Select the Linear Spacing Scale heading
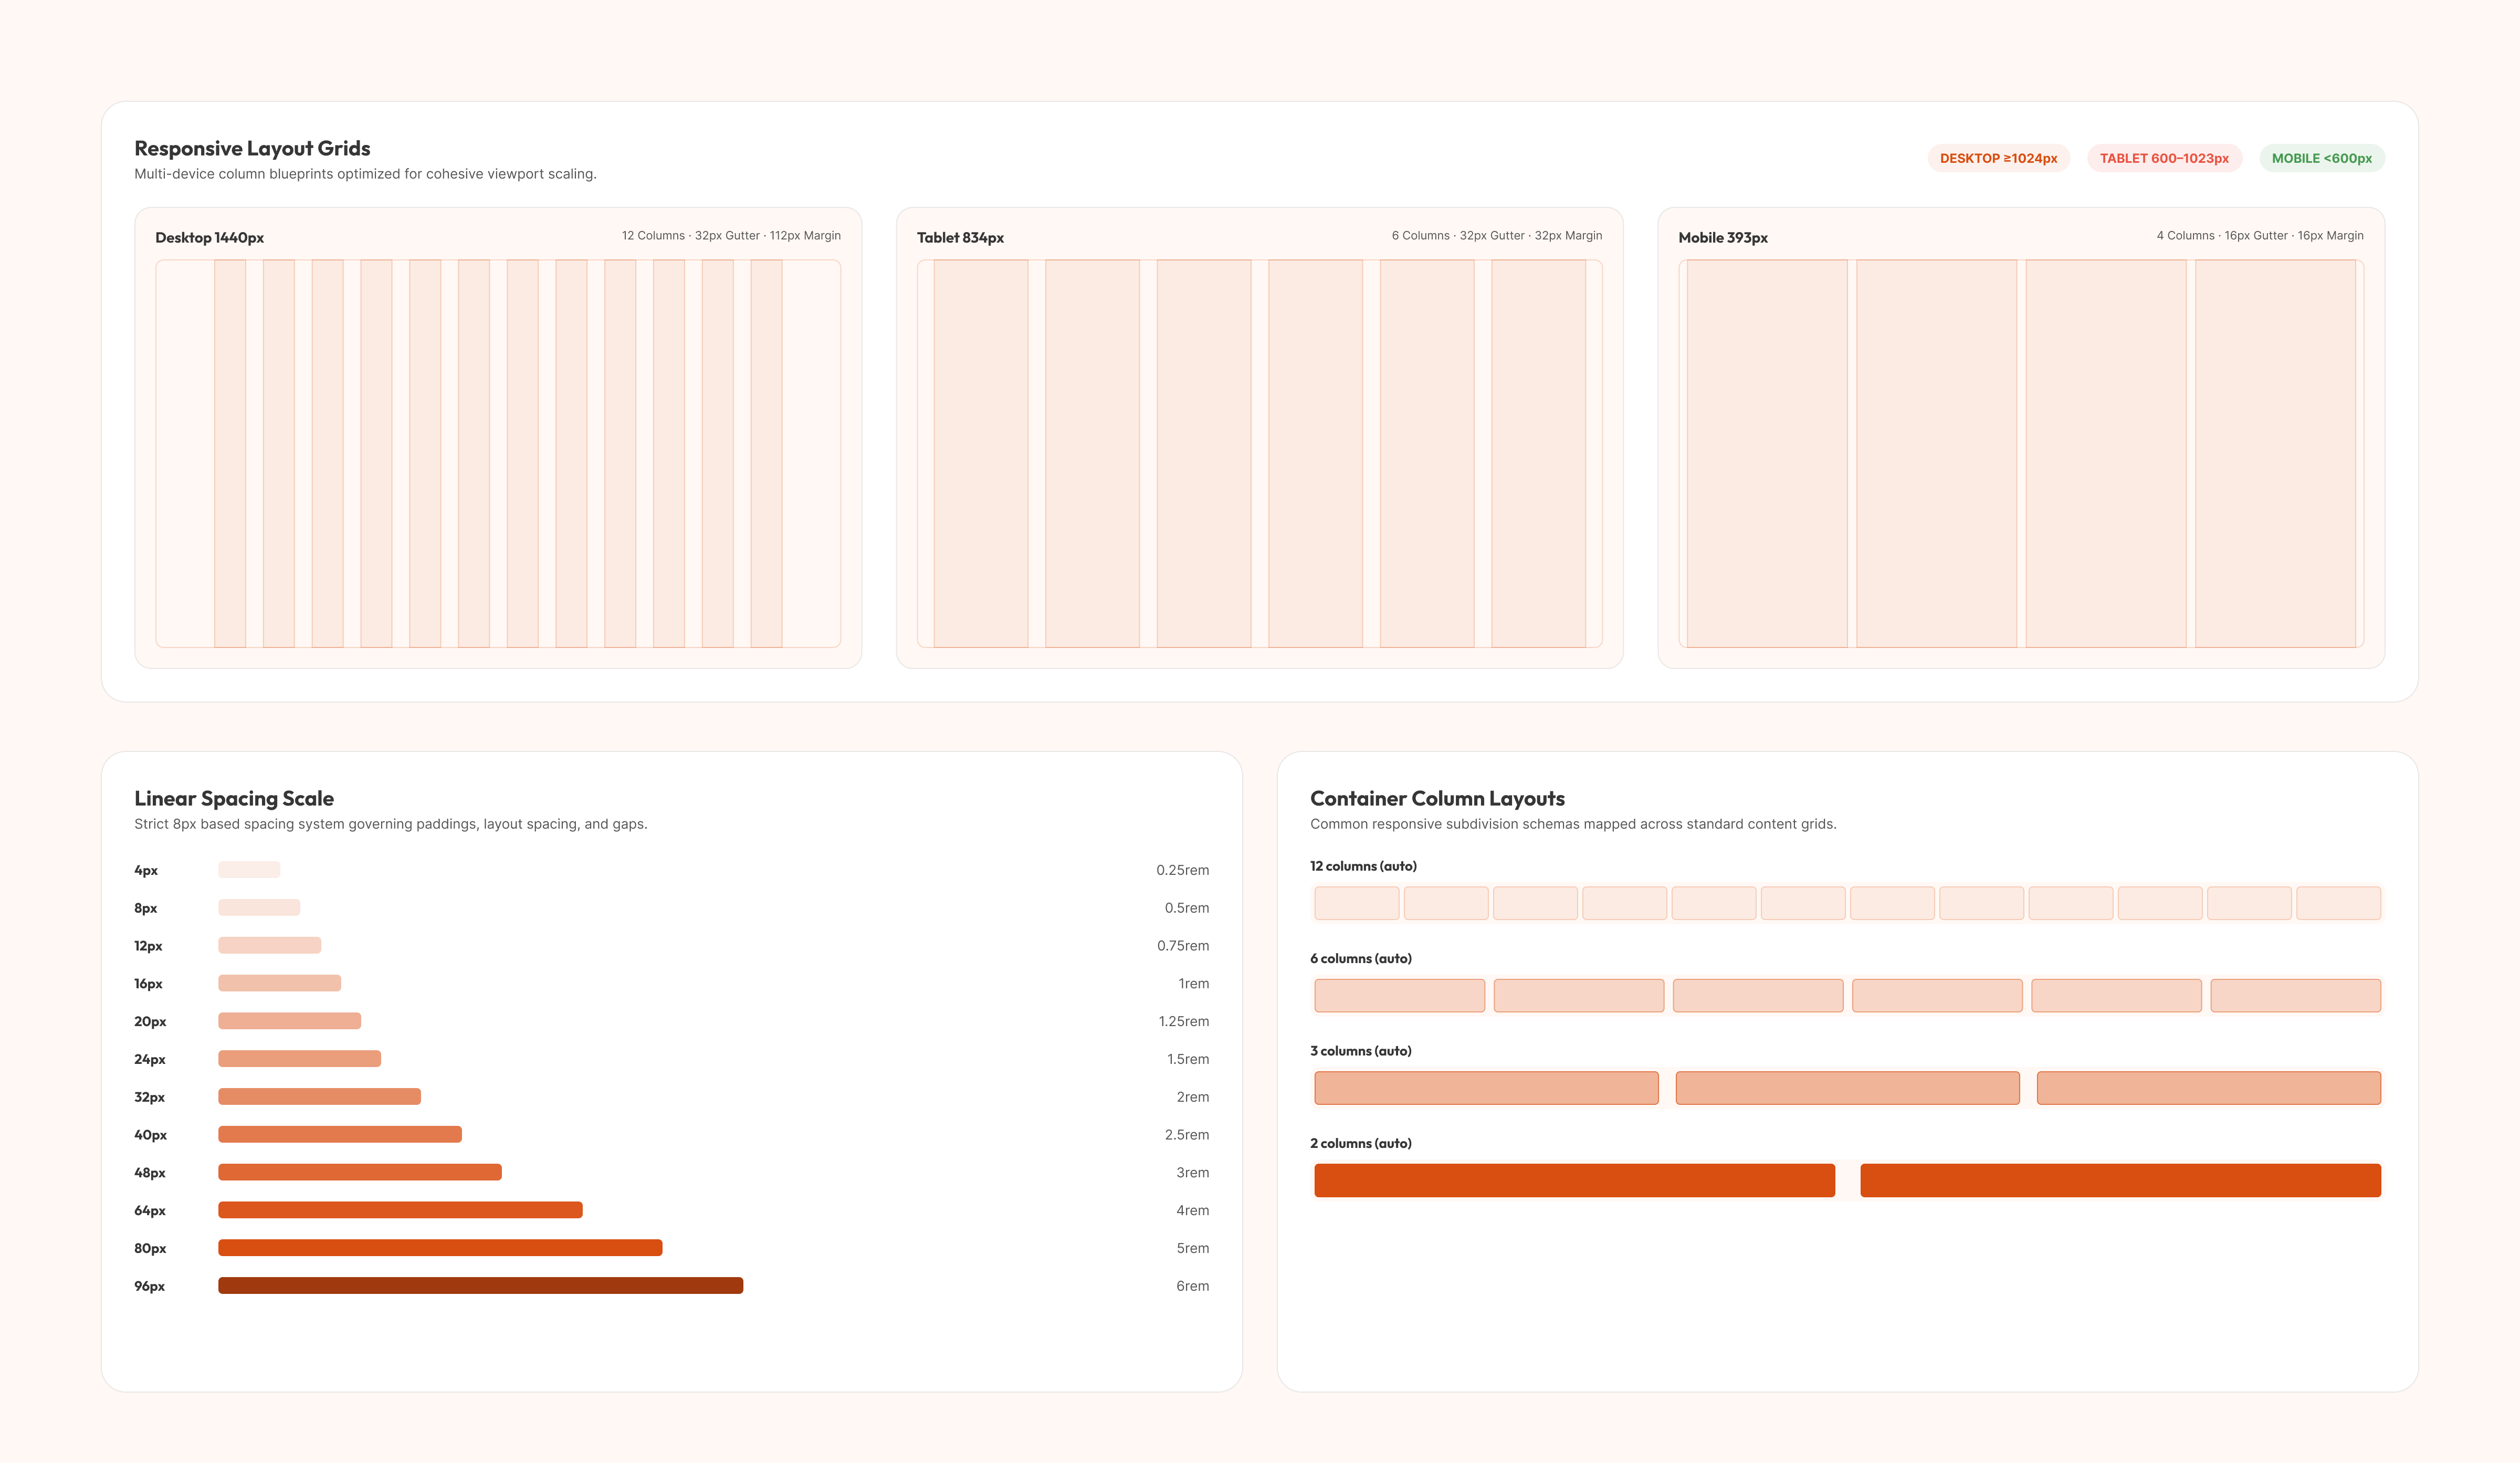This screenshot has width=2520, height=1463. [234, 798]
